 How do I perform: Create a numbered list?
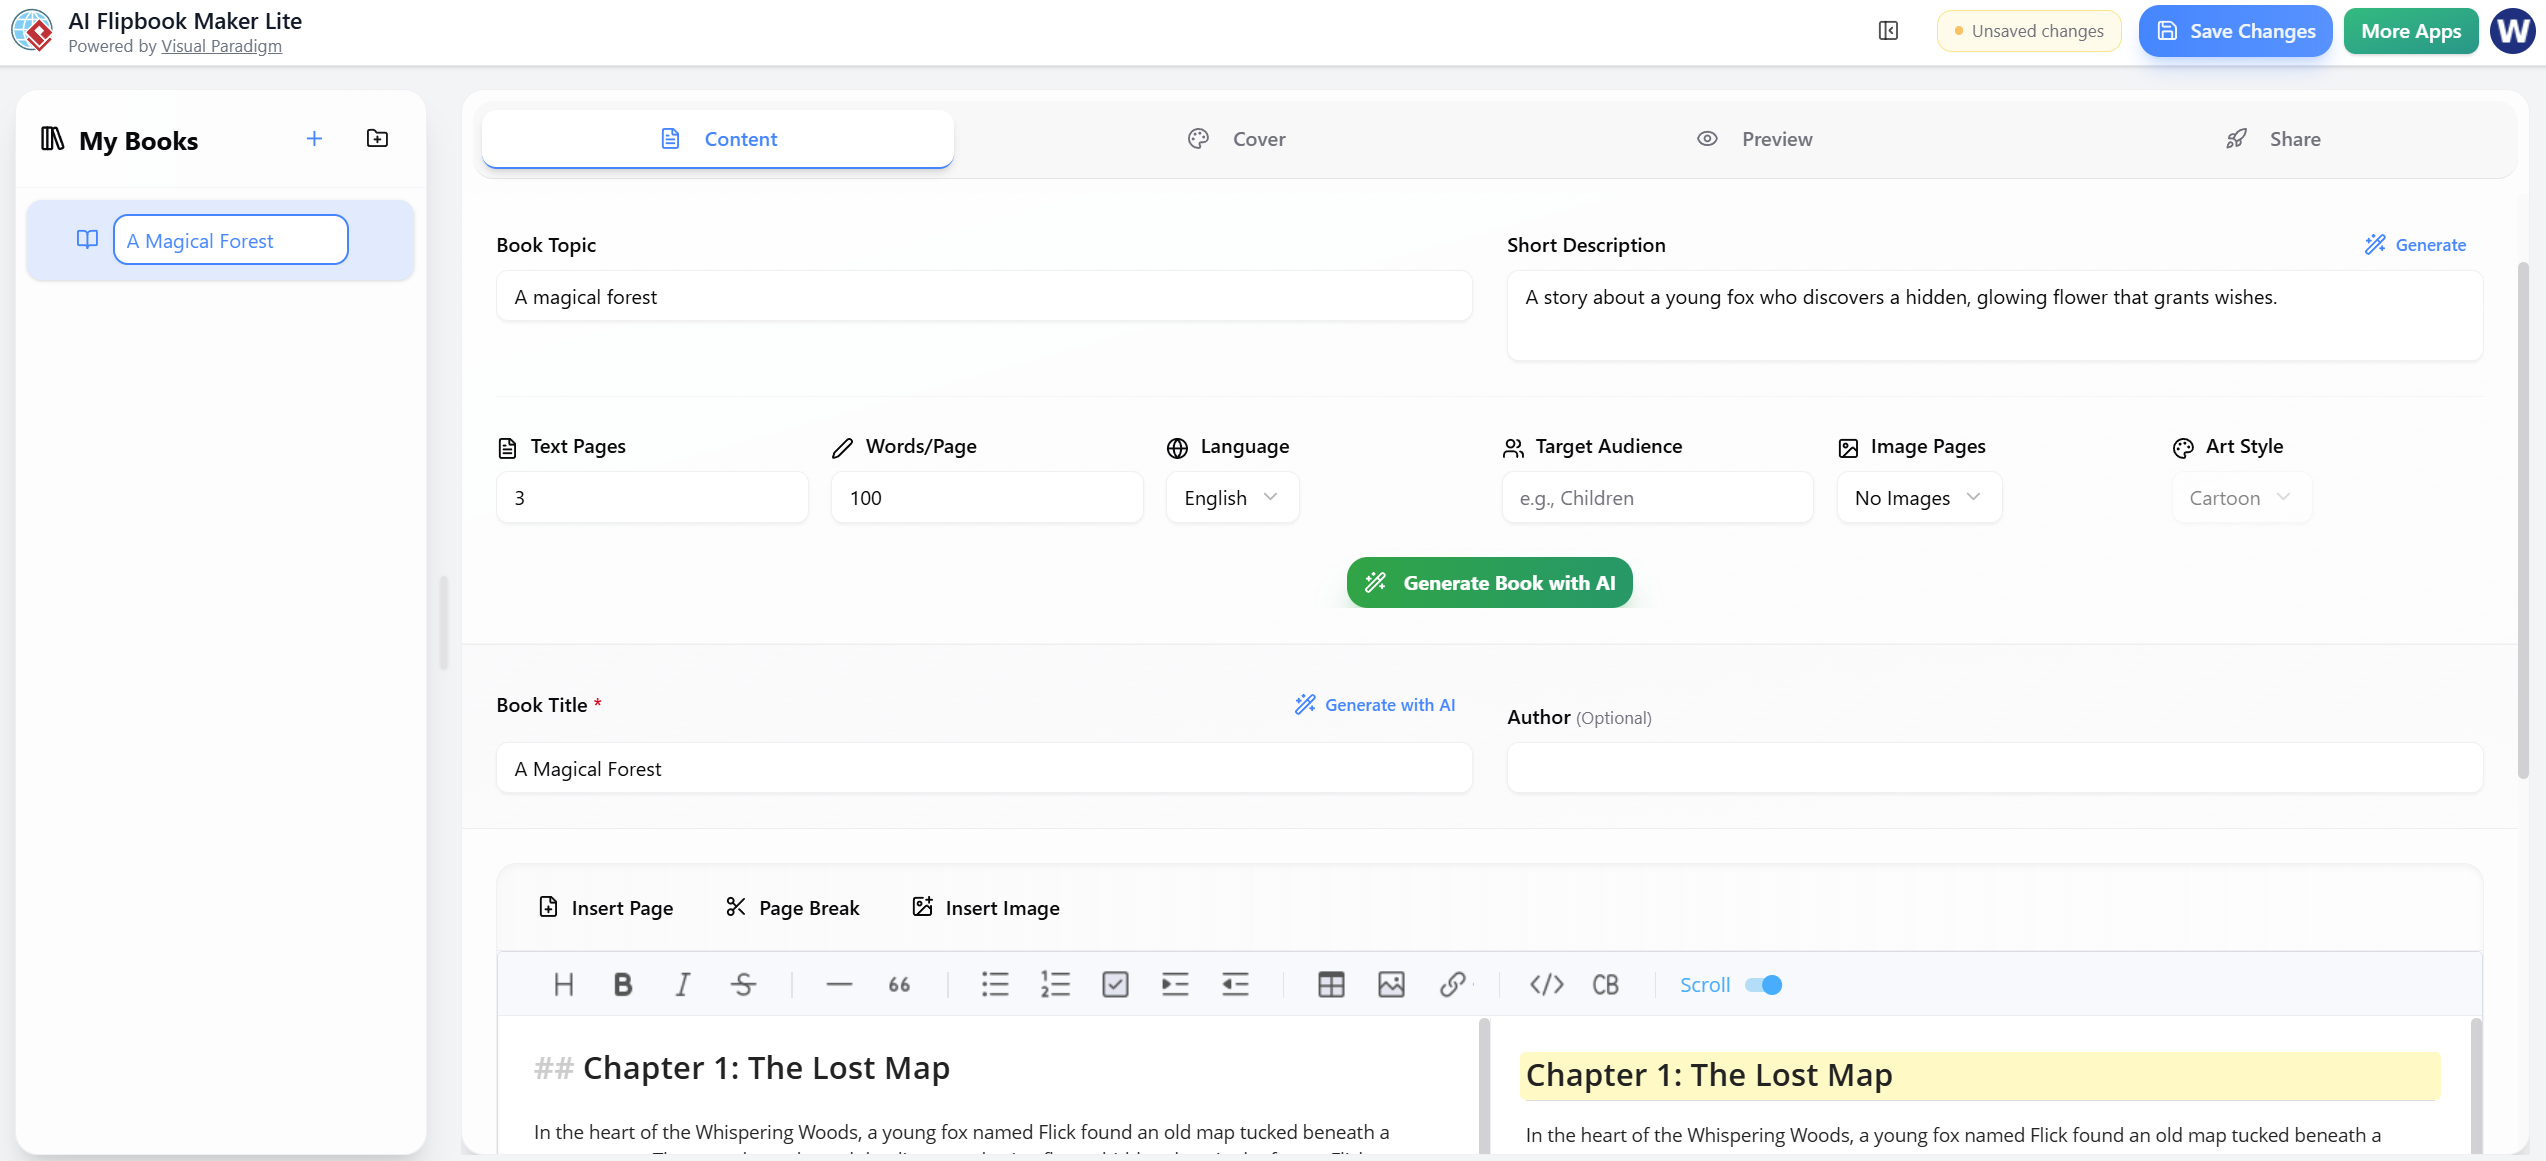pyautogui.click(x=1055, y=984)
